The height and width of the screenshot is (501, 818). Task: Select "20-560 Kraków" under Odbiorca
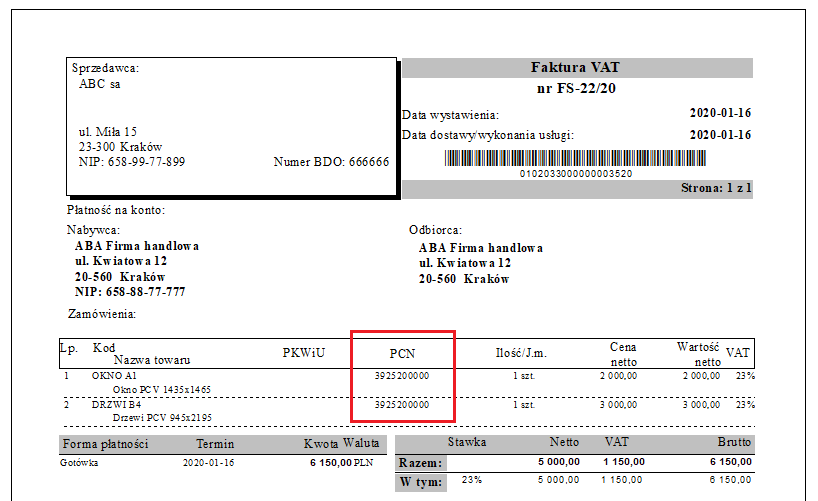[464, 279]
